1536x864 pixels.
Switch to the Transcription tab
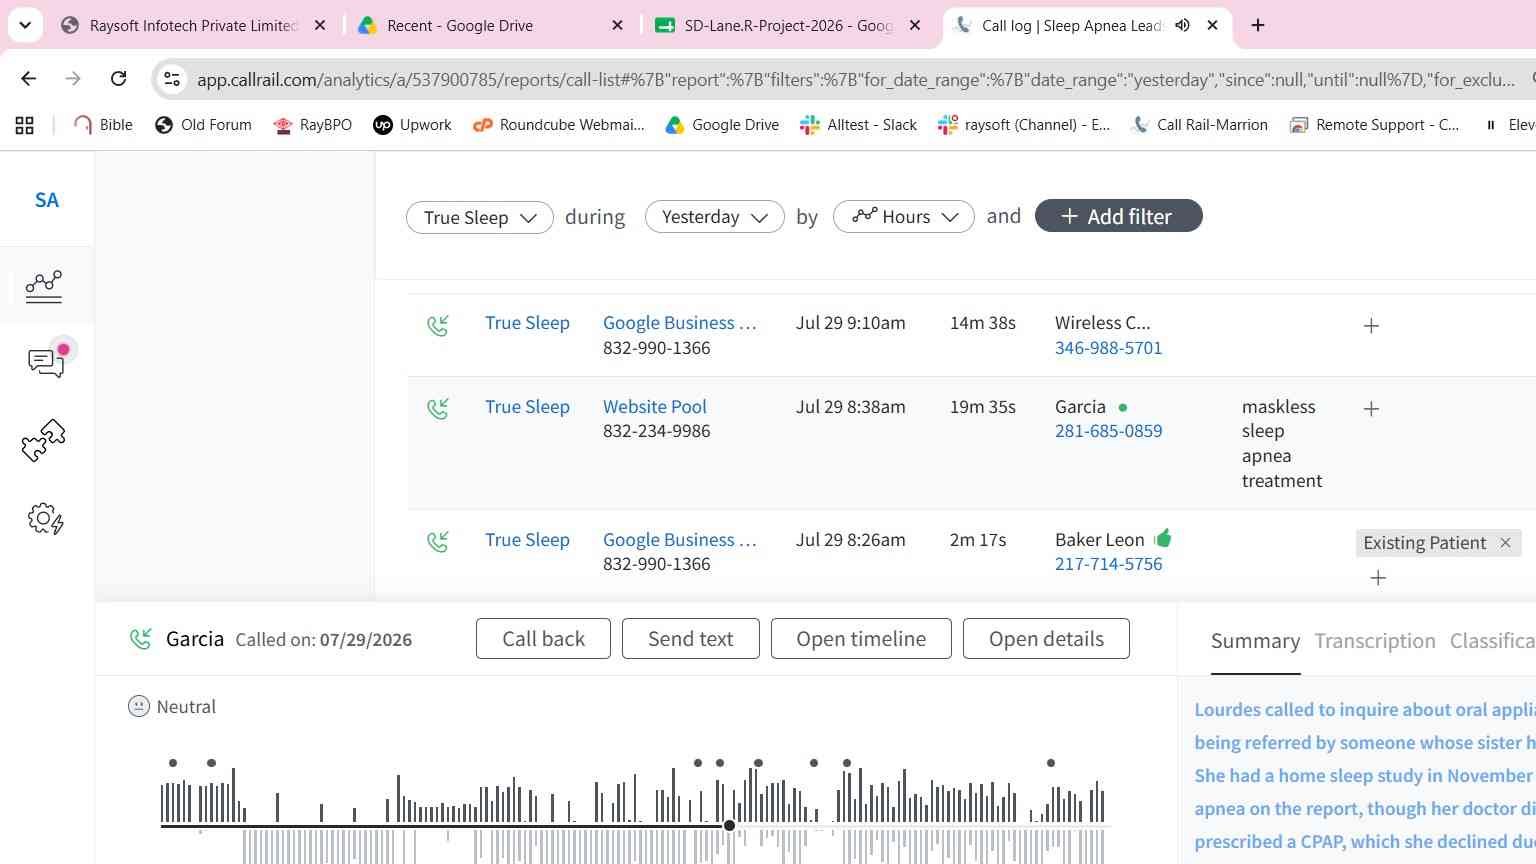(1375, 641)
